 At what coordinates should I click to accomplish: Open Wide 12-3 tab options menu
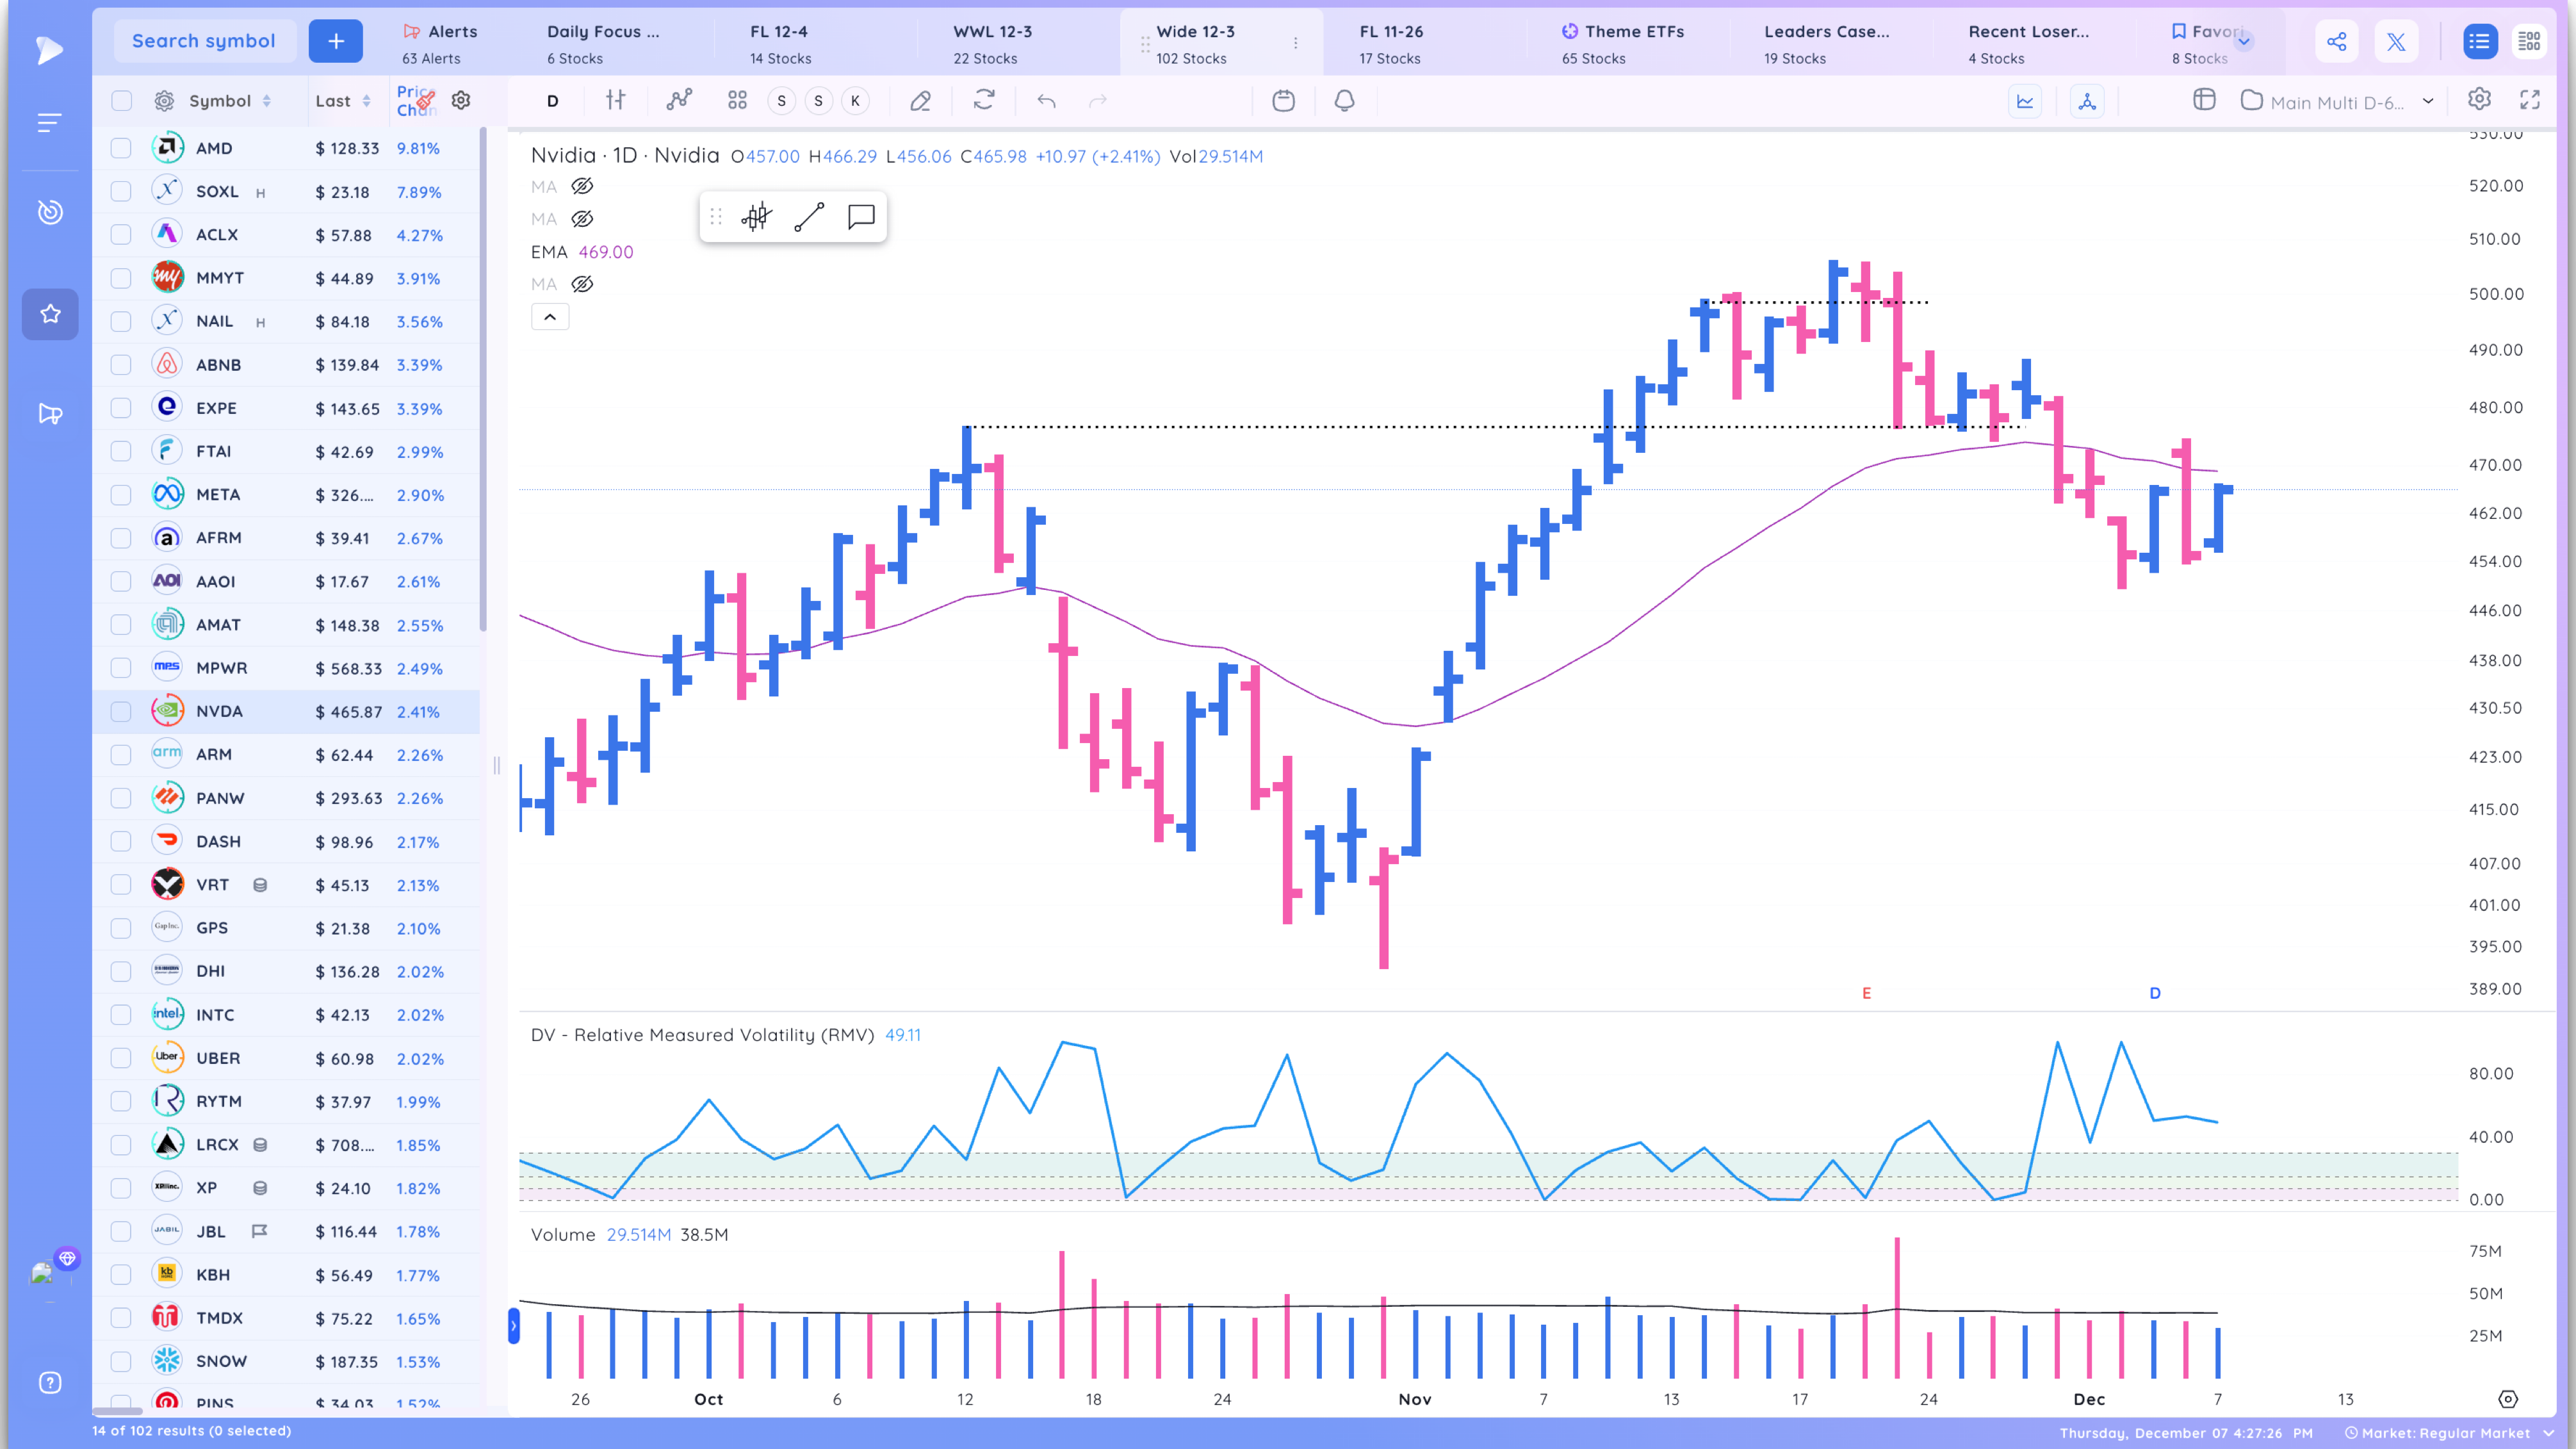[1296, 43]
